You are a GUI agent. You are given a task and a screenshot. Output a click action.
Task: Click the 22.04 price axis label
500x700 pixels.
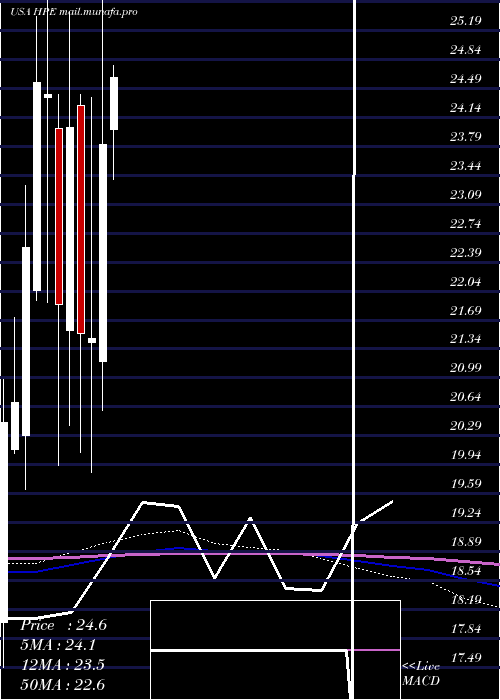[x=466, y=282]
